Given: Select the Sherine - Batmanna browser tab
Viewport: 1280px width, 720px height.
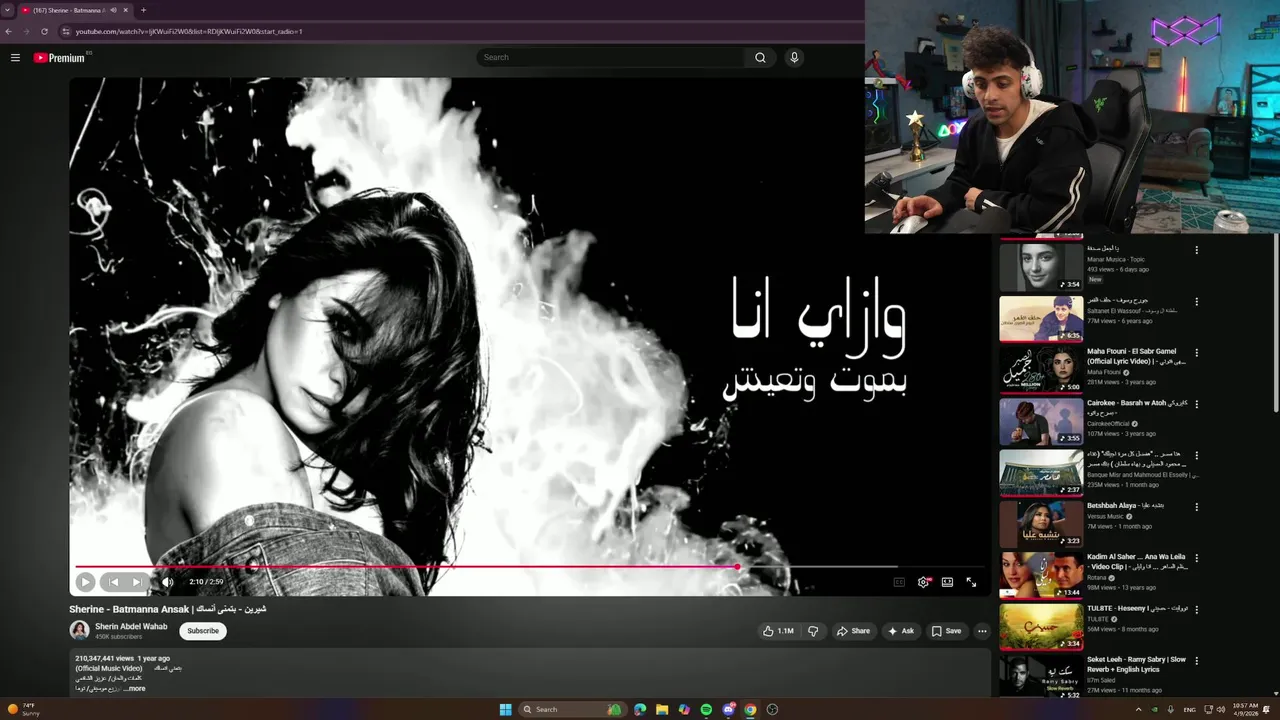Looking at the screenshot, I should 68,10.
